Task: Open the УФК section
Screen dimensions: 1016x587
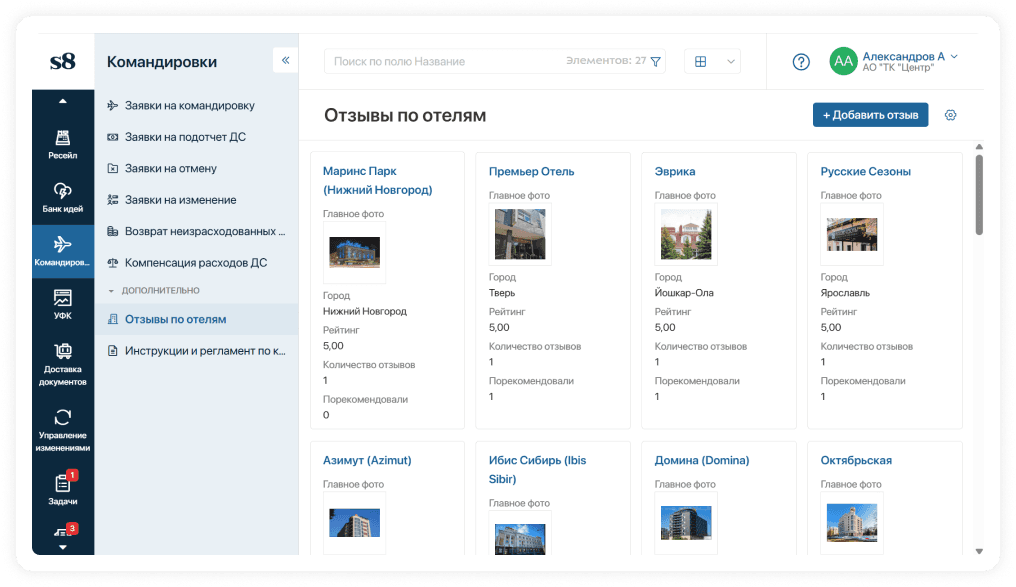Action: tap(63, 305)
